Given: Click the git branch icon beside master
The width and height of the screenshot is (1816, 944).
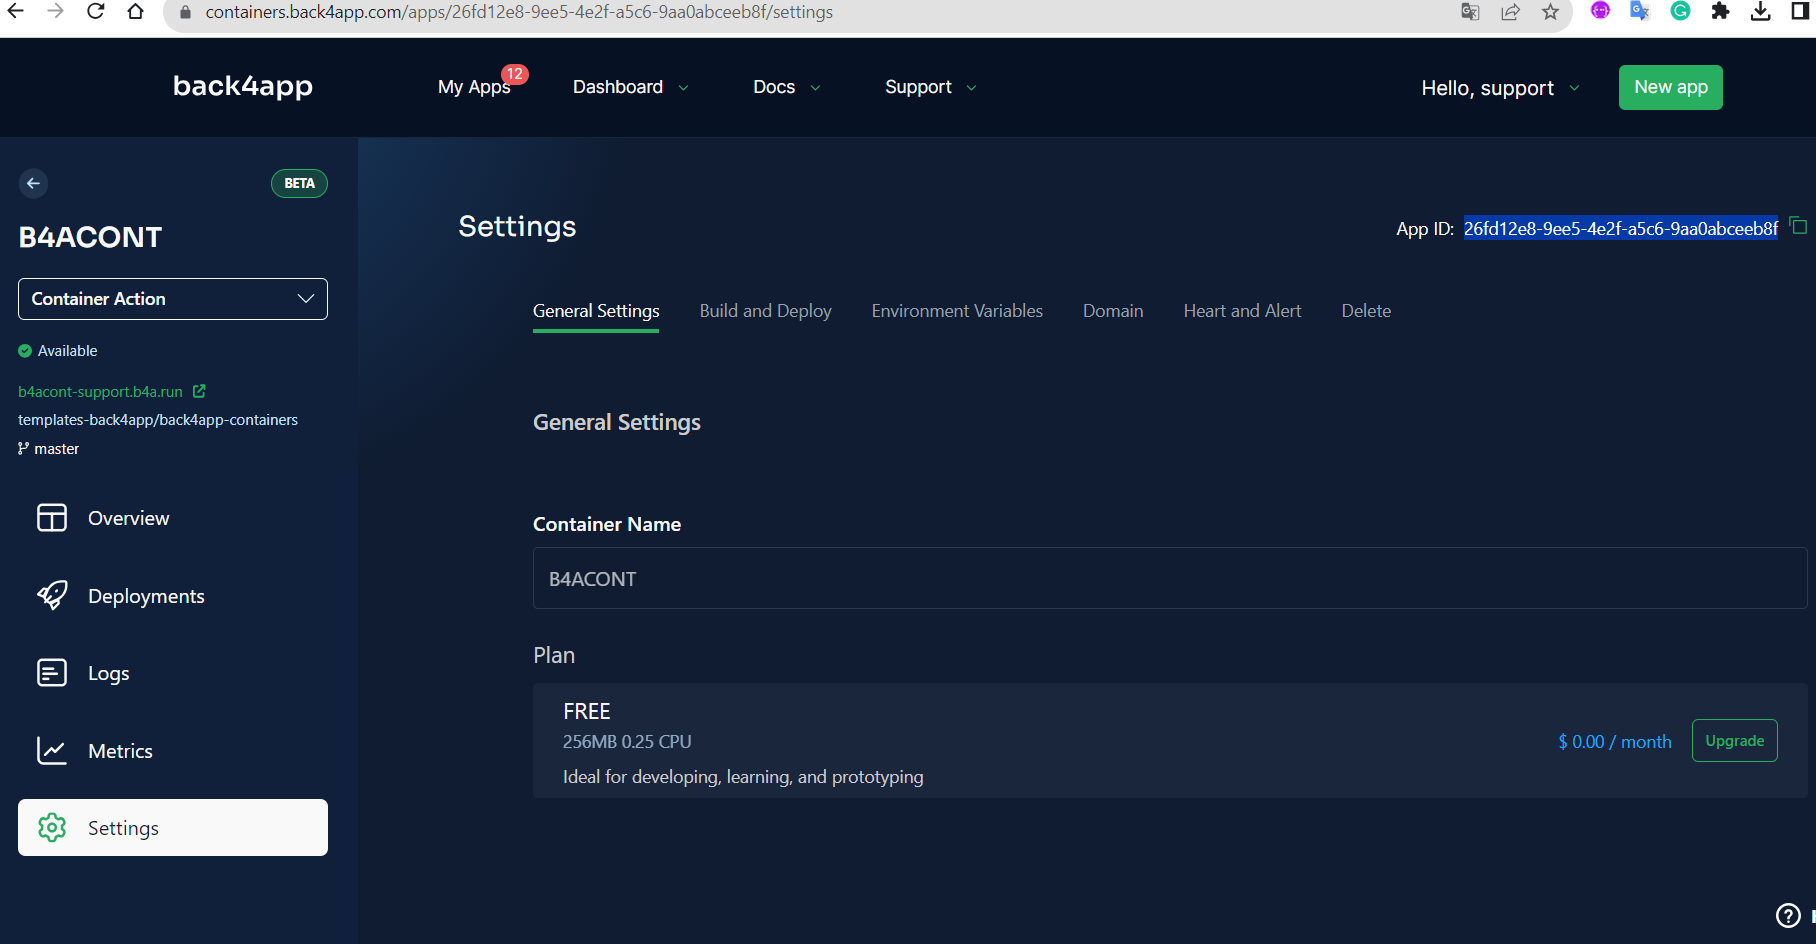Looking at the screenshot, I should (23, 449).
